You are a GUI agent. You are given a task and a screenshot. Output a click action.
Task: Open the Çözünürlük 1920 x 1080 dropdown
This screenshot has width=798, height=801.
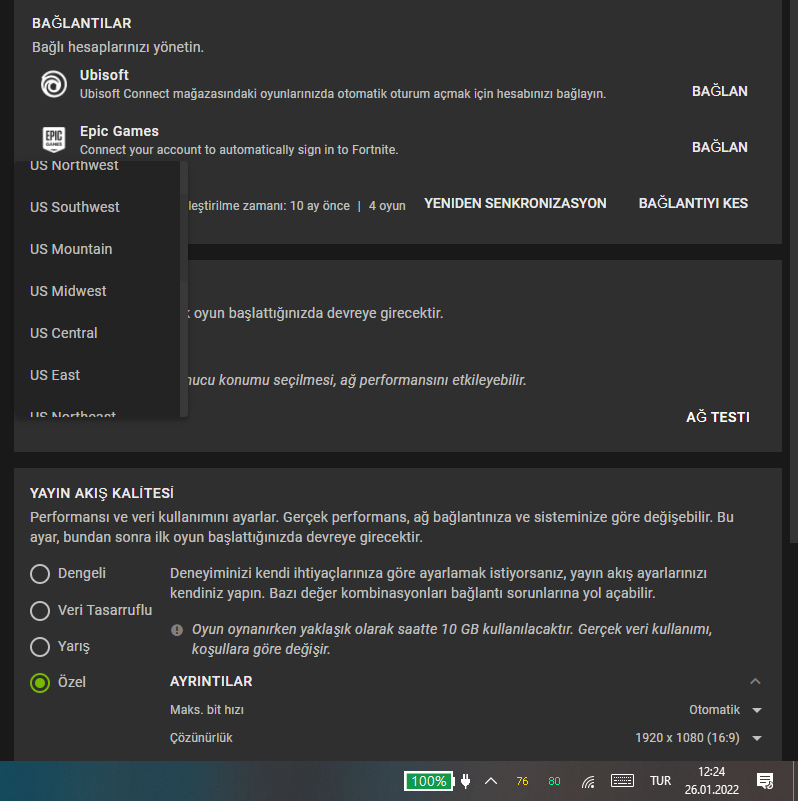[699, 738]
